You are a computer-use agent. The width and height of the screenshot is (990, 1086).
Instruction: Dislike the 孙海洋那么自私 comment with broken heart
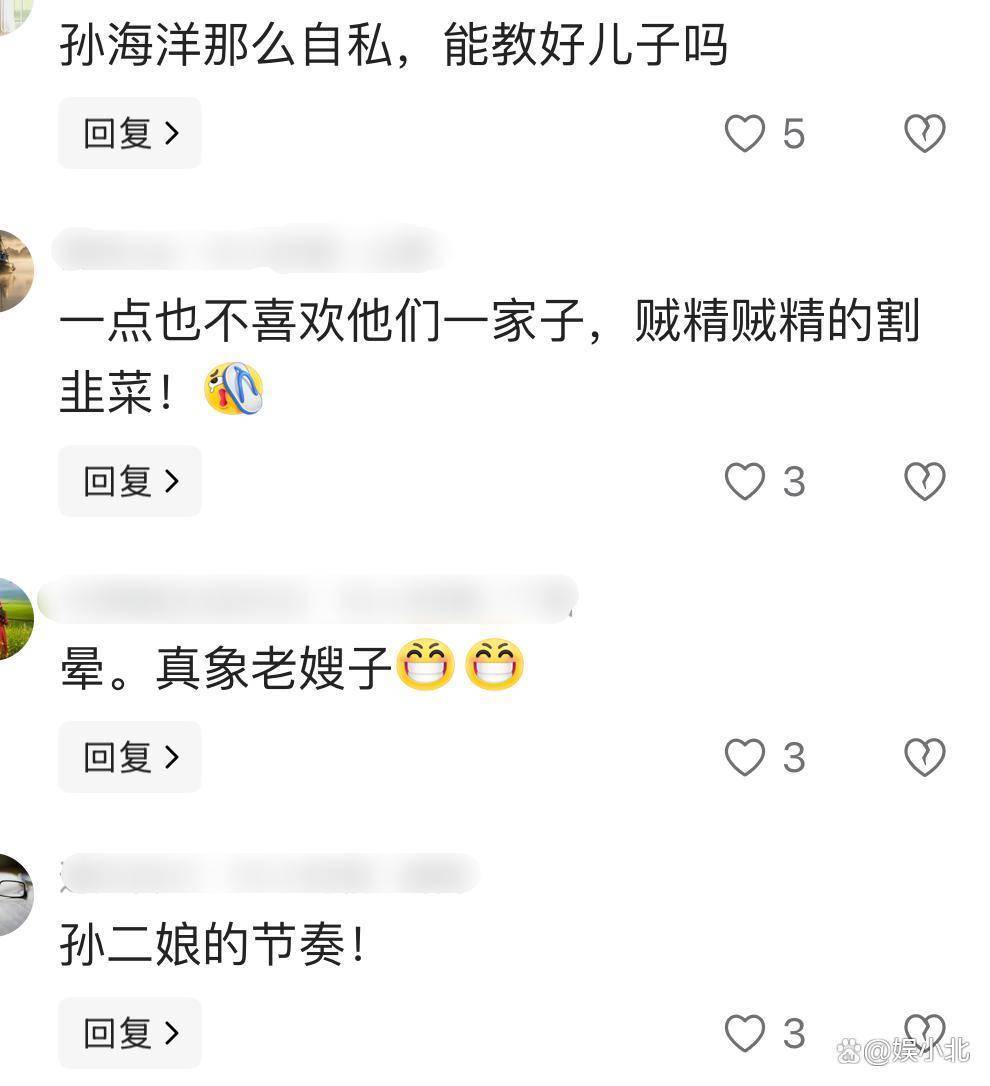coord(925,133)
